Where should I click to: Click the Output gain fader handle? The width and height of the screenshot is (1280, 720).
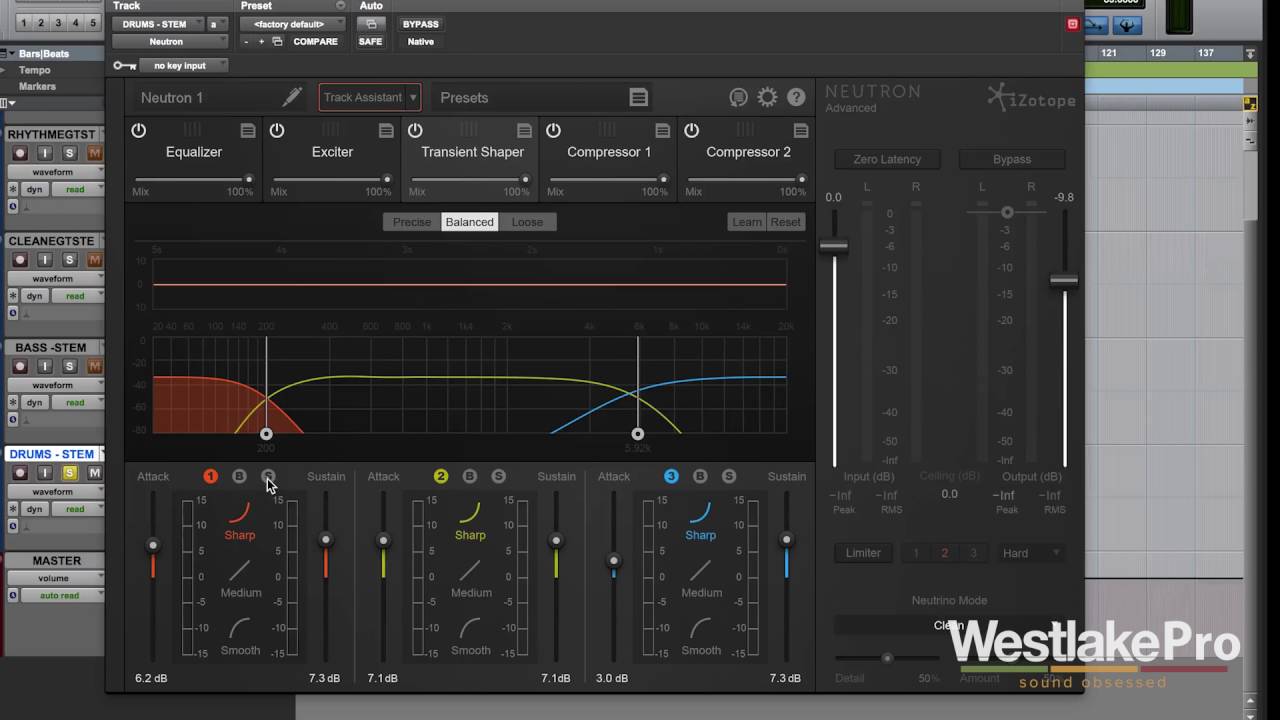point(1064,281)
